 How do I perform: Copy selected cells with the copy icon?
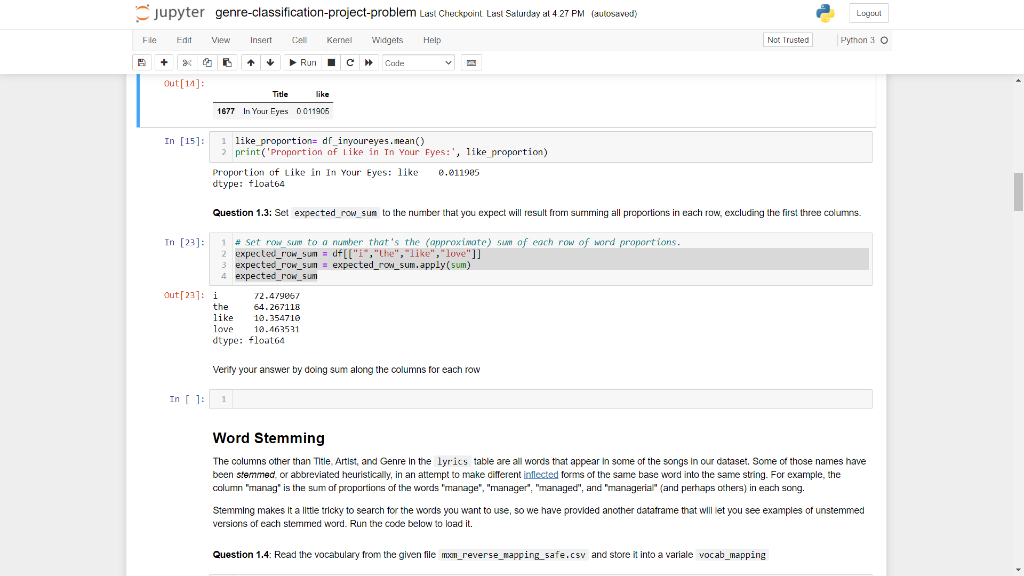(x=207, y=62)
